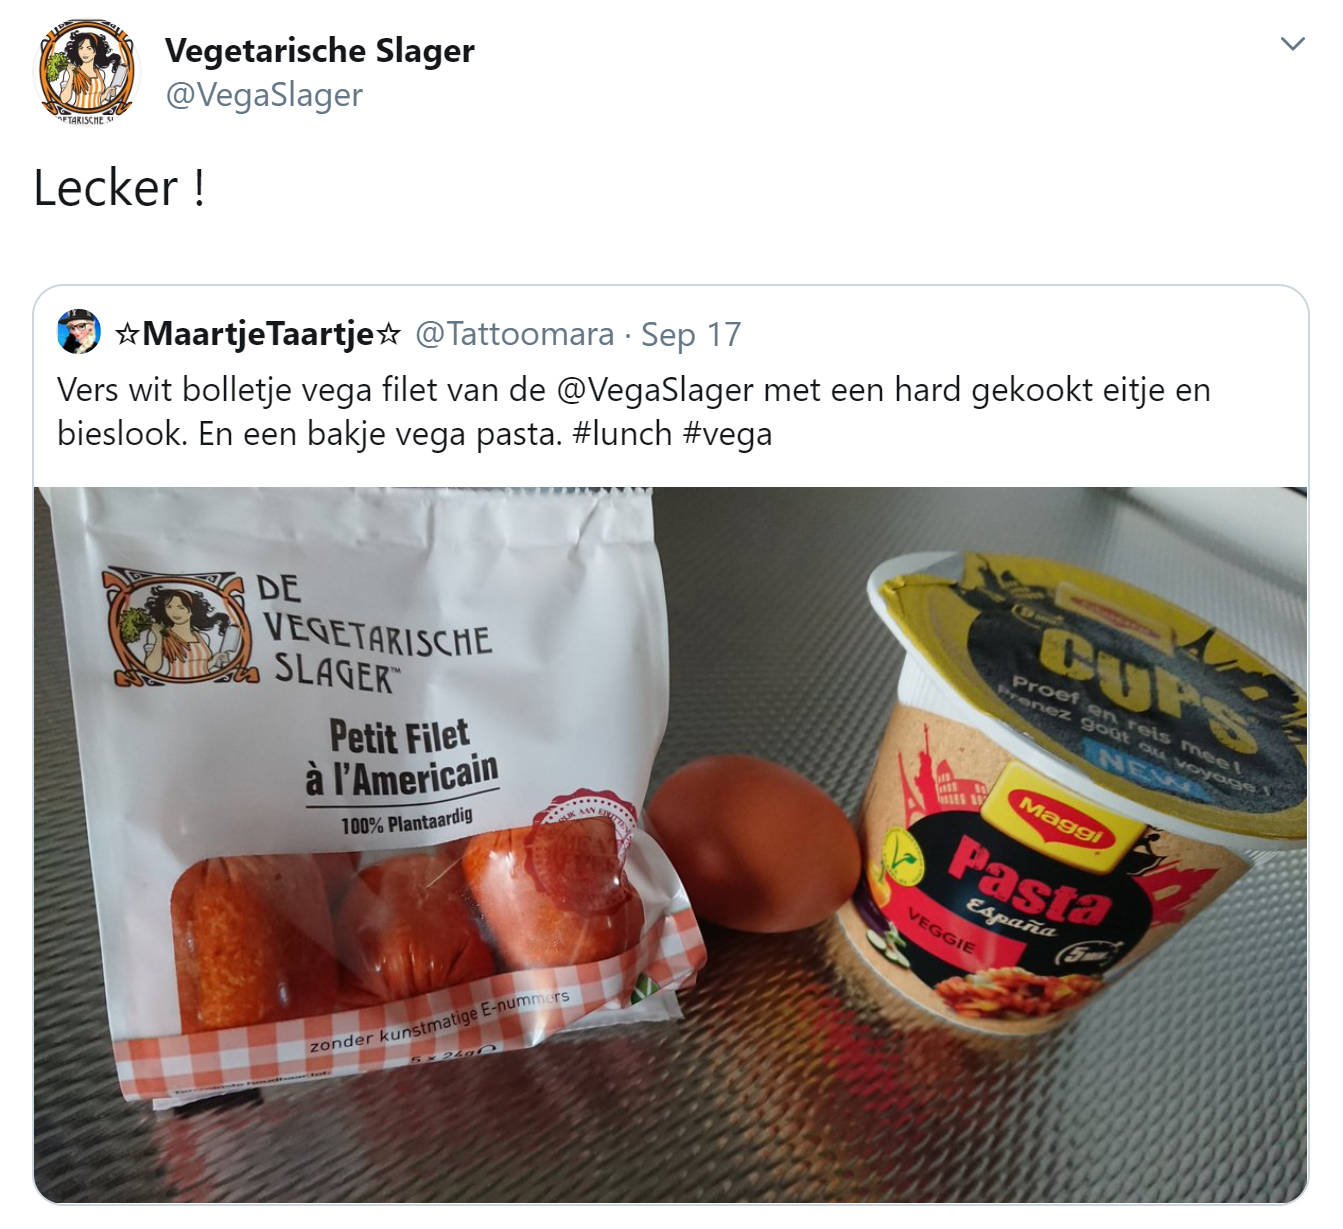The height and width of the screenshot is (1229, 1343).
Task: Expand the tweet options chevron menu
Action: (x=1293, y=43)
